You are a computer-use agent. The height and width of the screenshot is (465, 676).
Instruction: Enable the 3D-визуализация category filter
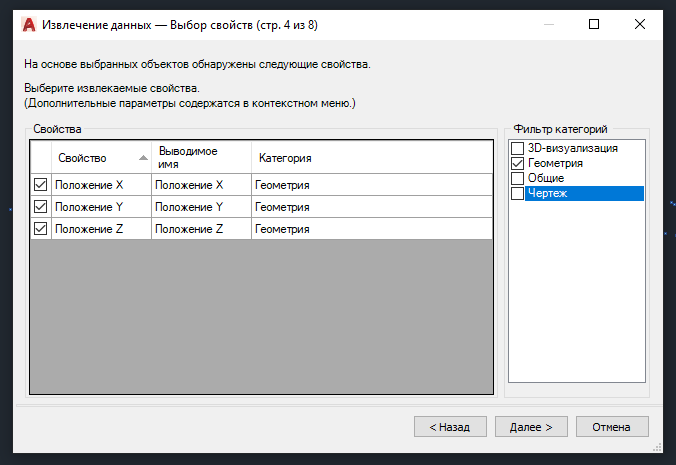click(x=517, y=149)
